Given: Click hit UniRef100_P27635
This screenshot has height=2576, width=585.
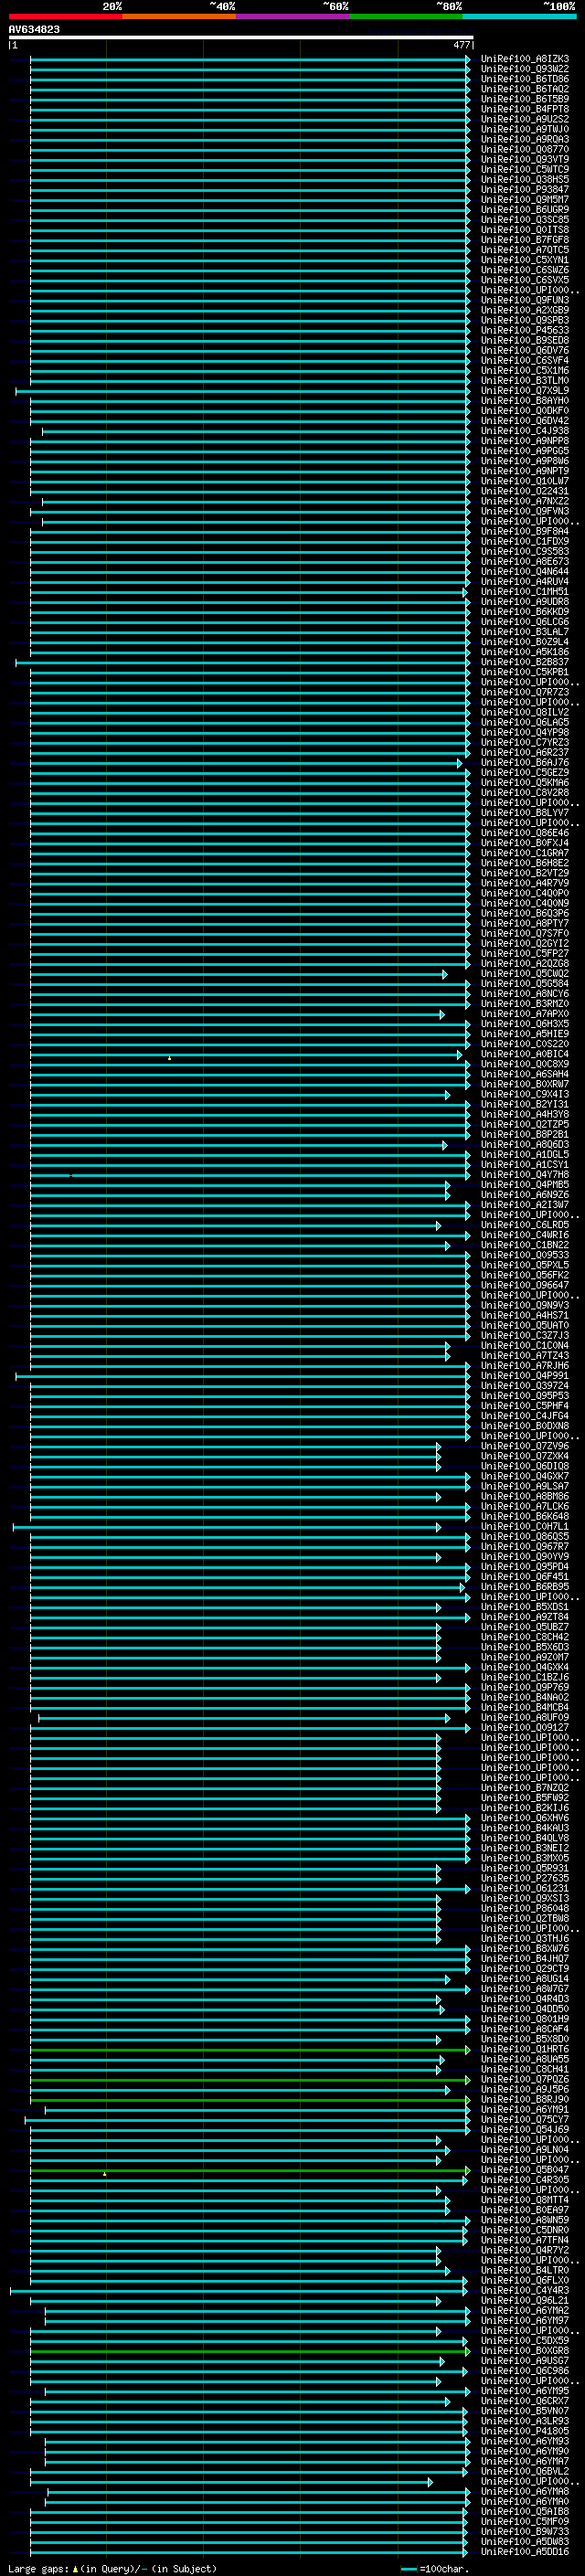Looking at the screenshot, I should coord(524,1878).
